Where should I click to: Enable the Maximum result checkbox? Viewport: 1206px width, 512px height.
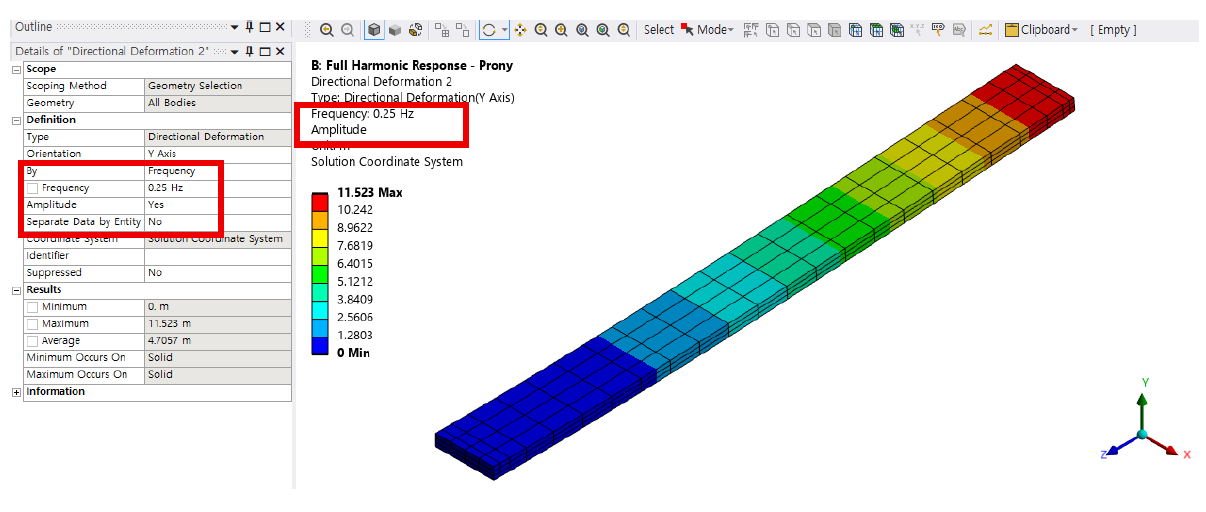coord(33,324)
